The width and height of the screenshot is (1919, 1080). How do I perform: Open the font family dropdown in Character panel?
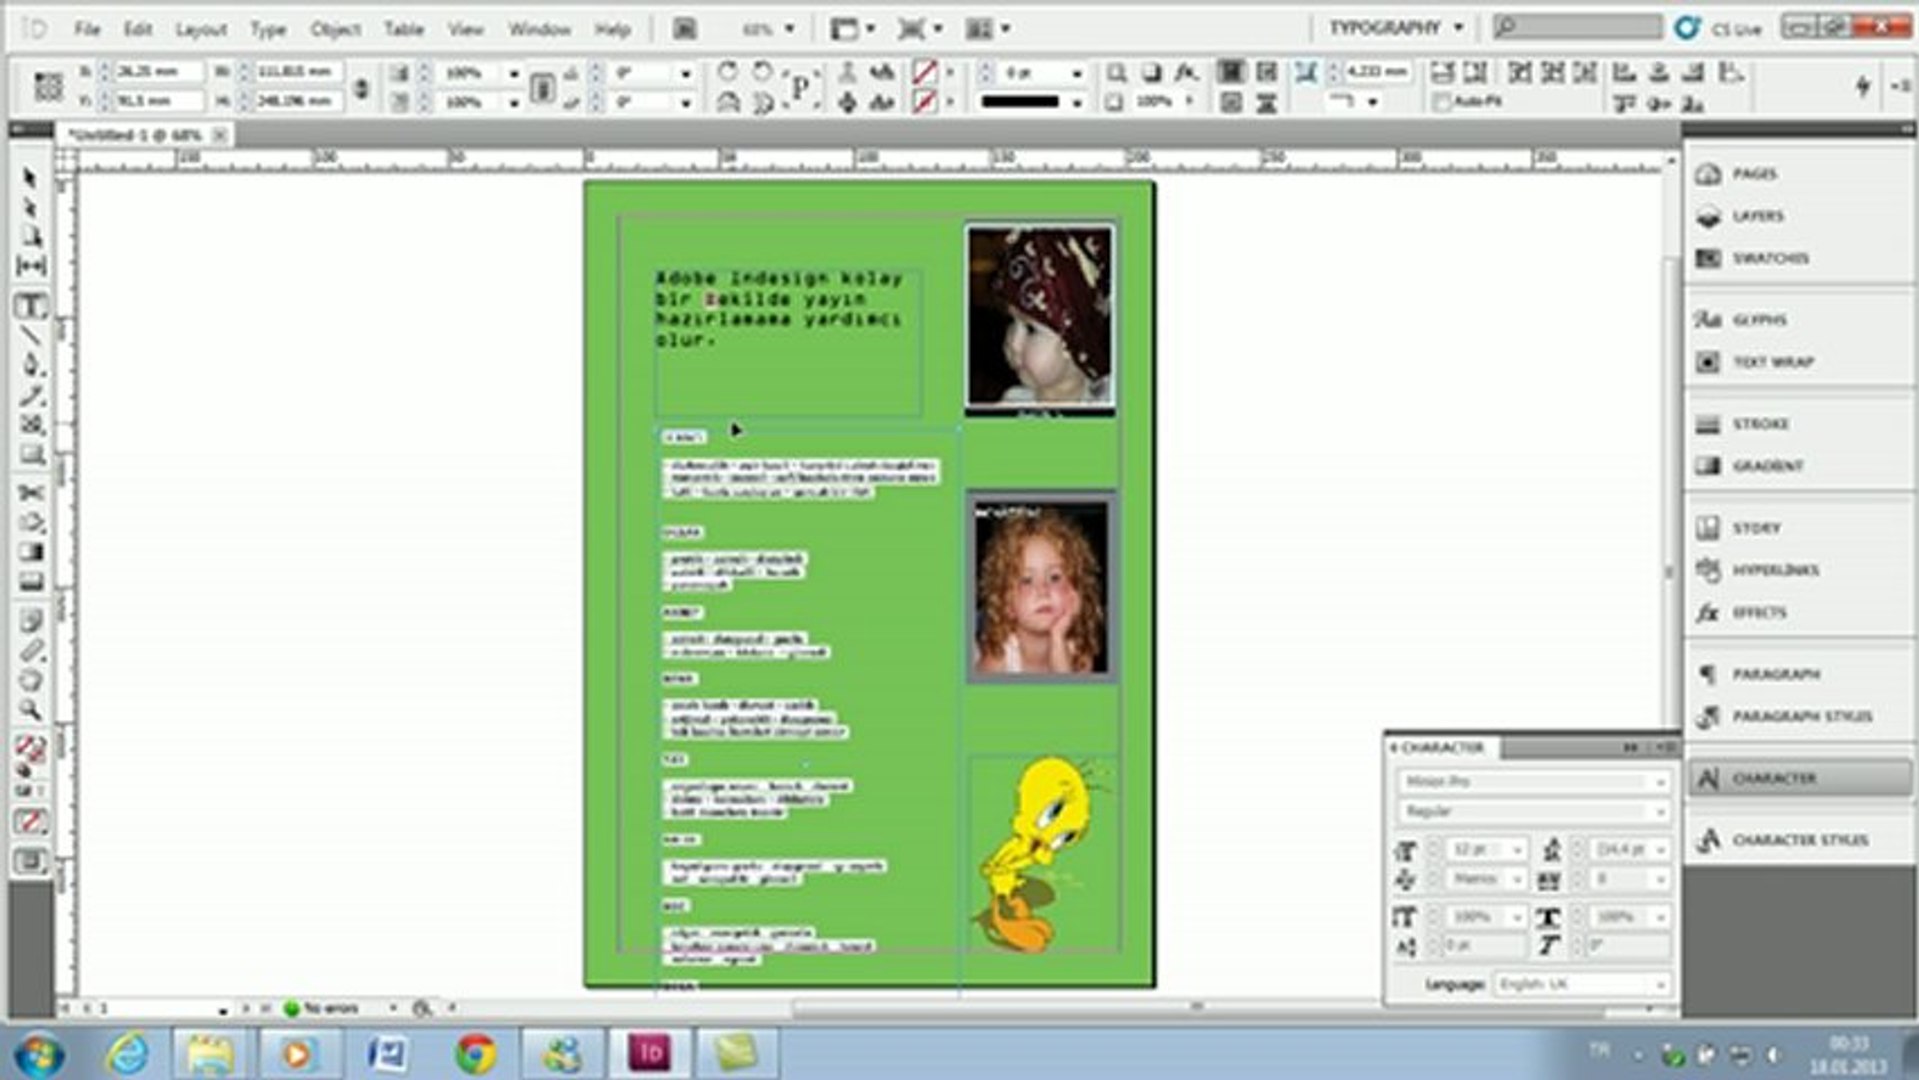[1660, 782]
